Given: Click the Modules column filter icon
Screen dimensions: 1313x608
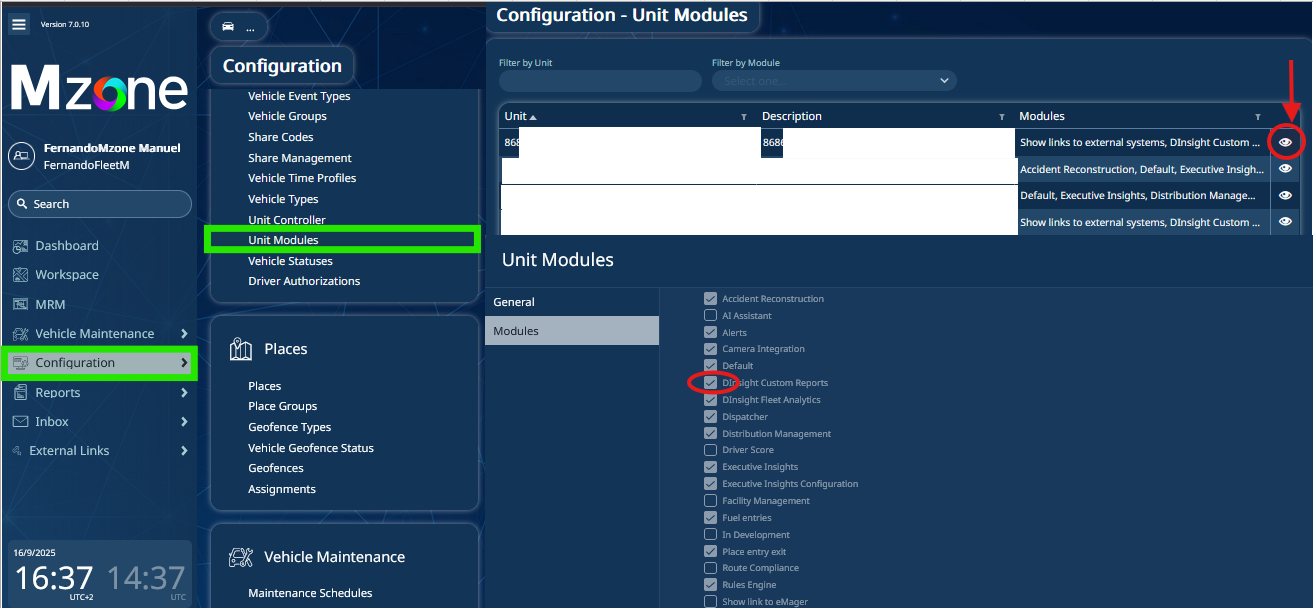Looking at the screenshot, I should [x=1257, y=117].
